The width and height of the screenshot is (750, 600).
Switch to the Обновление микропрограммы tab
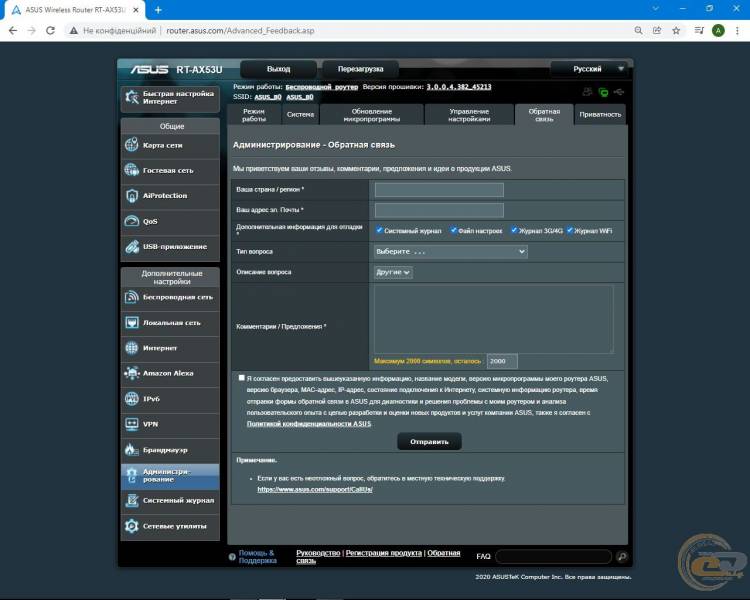372,115
